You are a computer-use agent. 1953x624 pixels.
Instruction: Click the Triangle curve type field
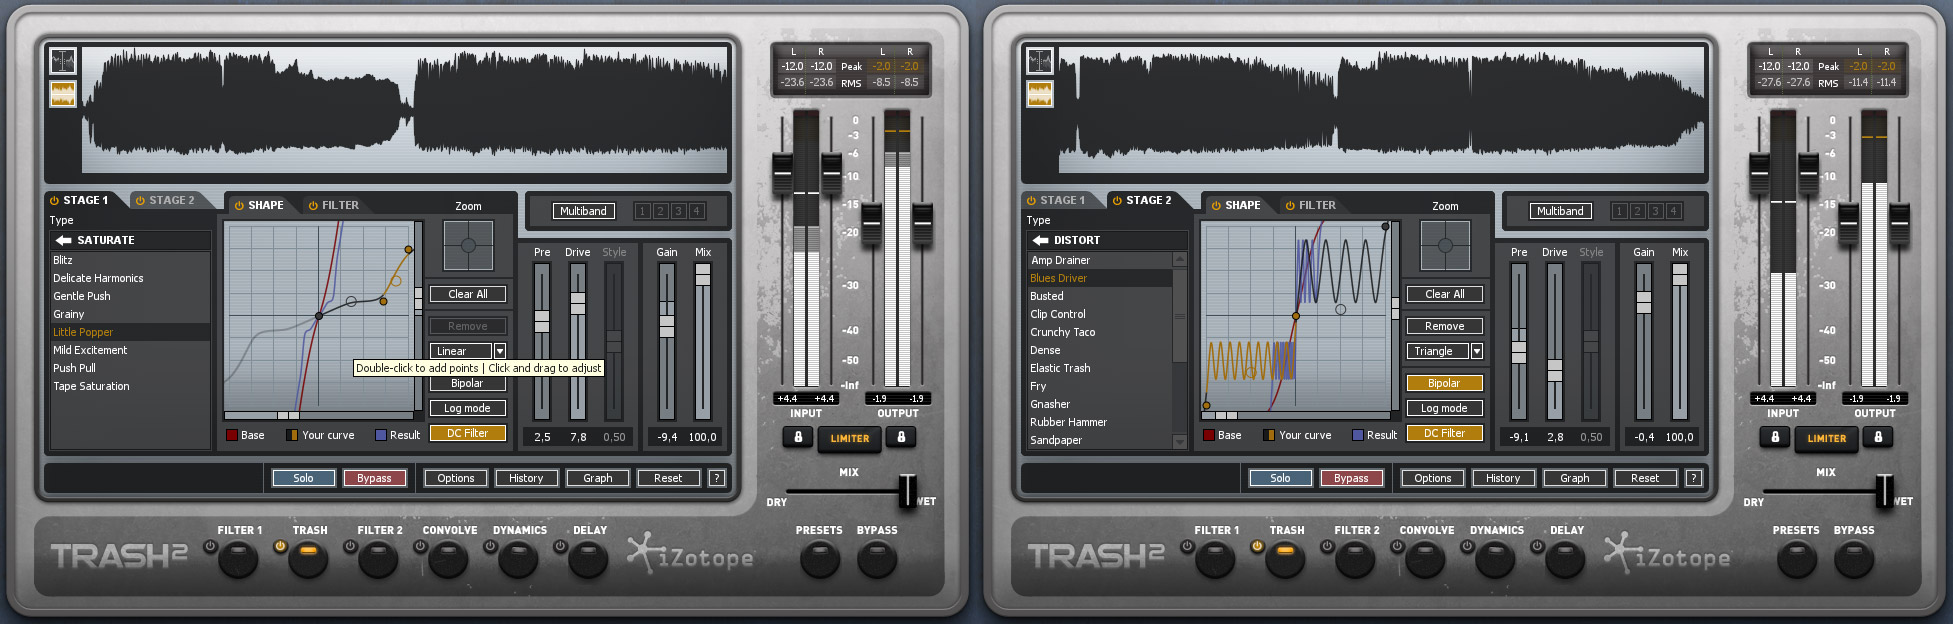(x=1438, y=351)
